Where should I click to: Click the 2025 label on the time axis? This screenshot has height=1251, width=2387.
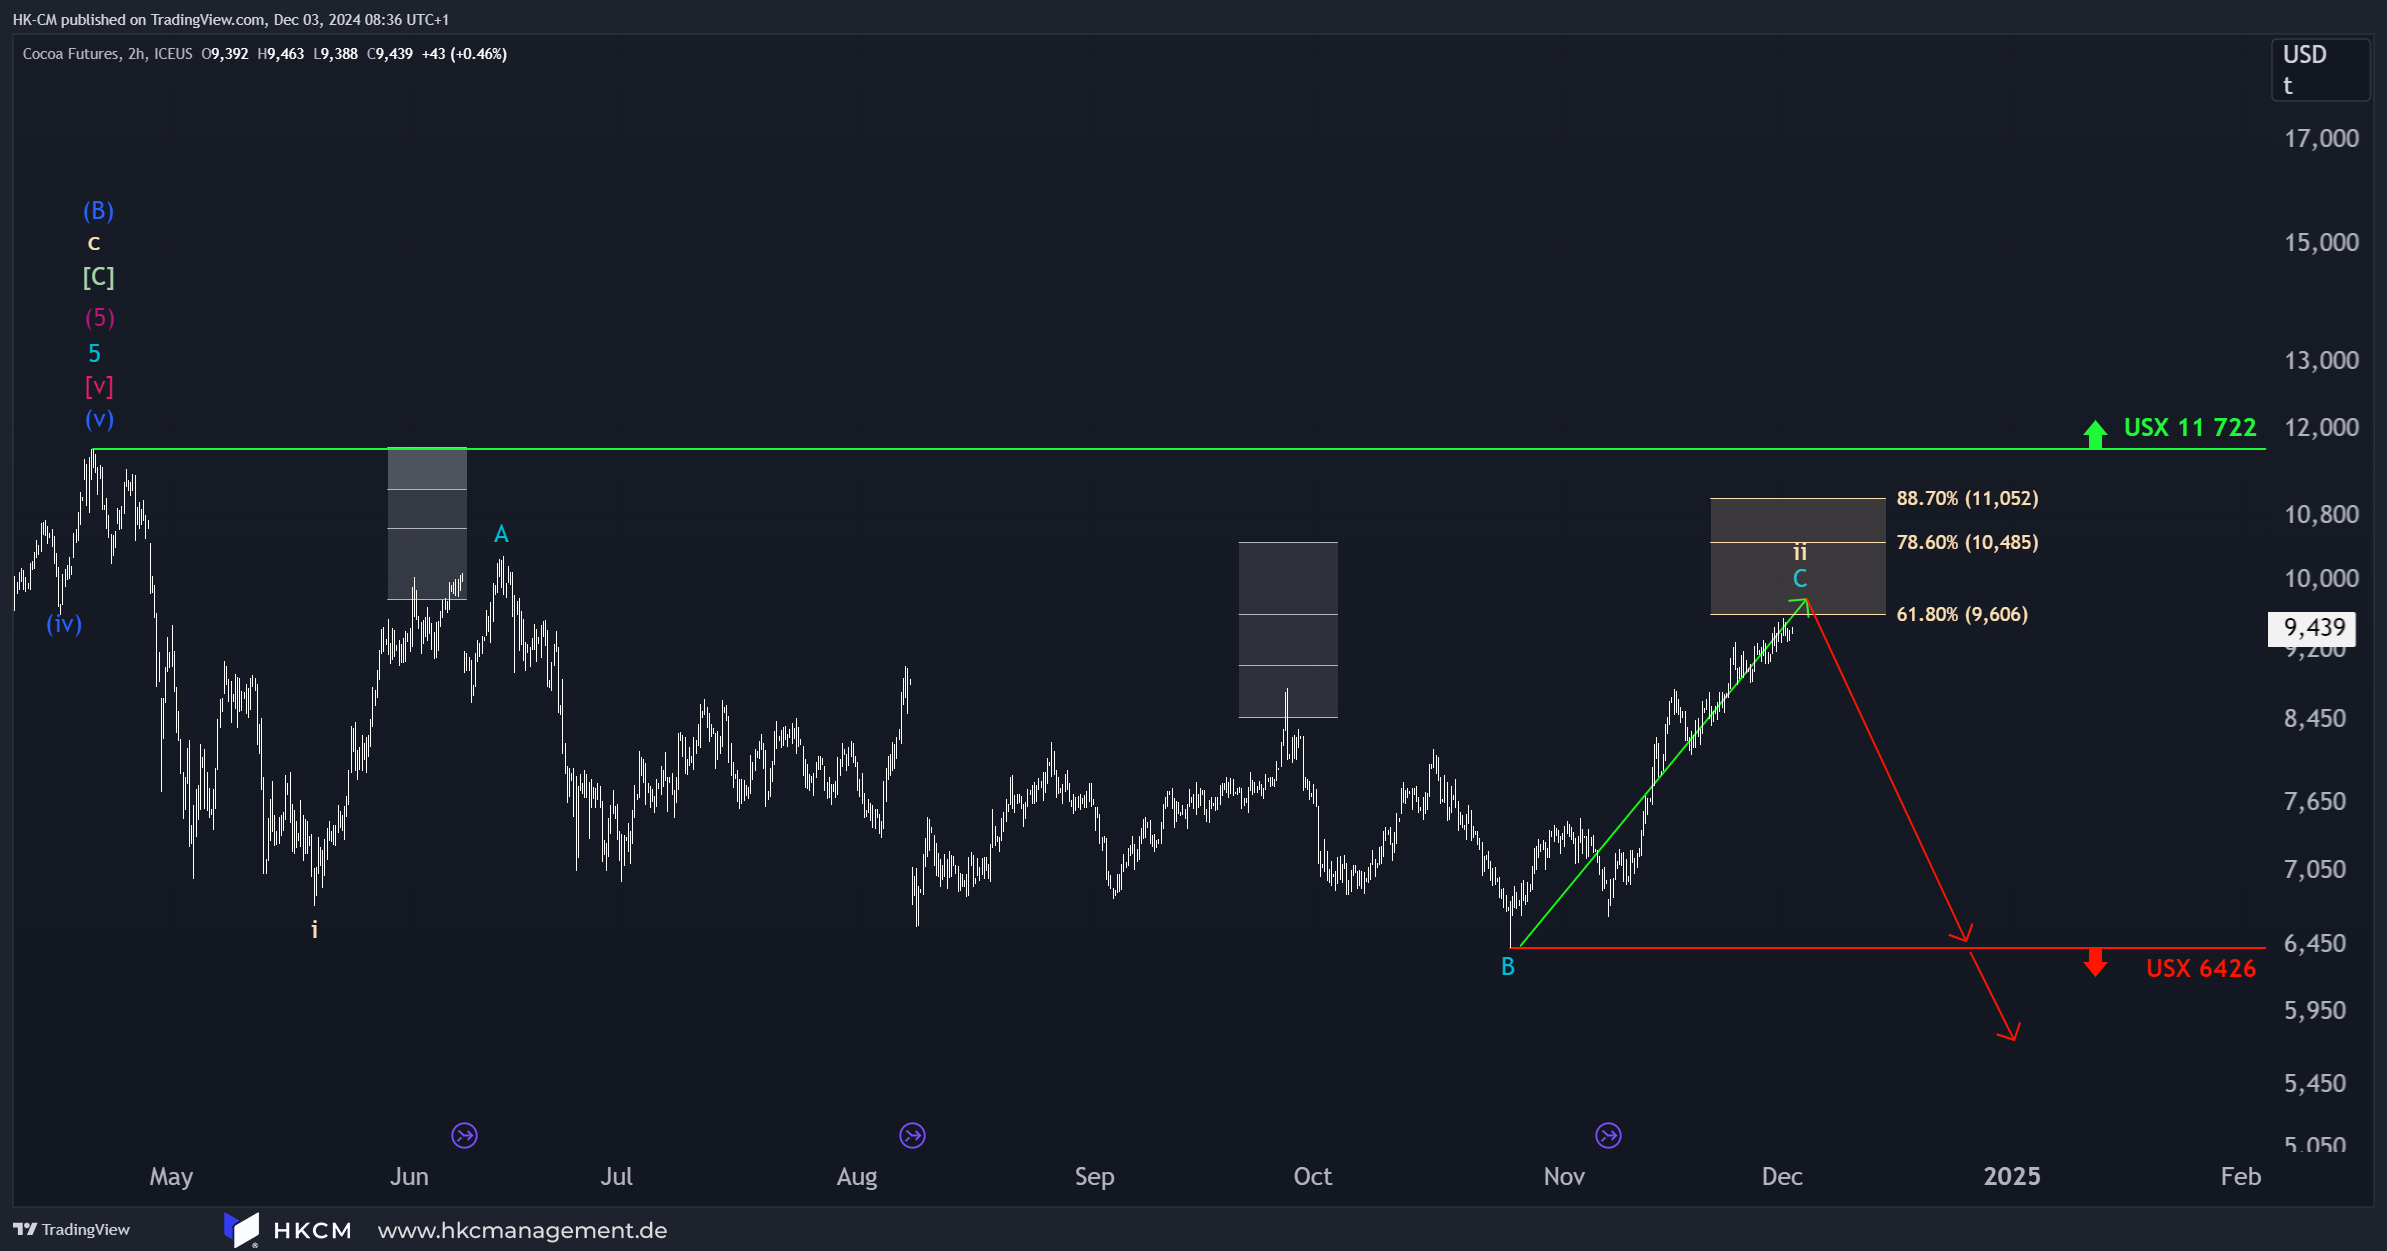point(2011,1176)
